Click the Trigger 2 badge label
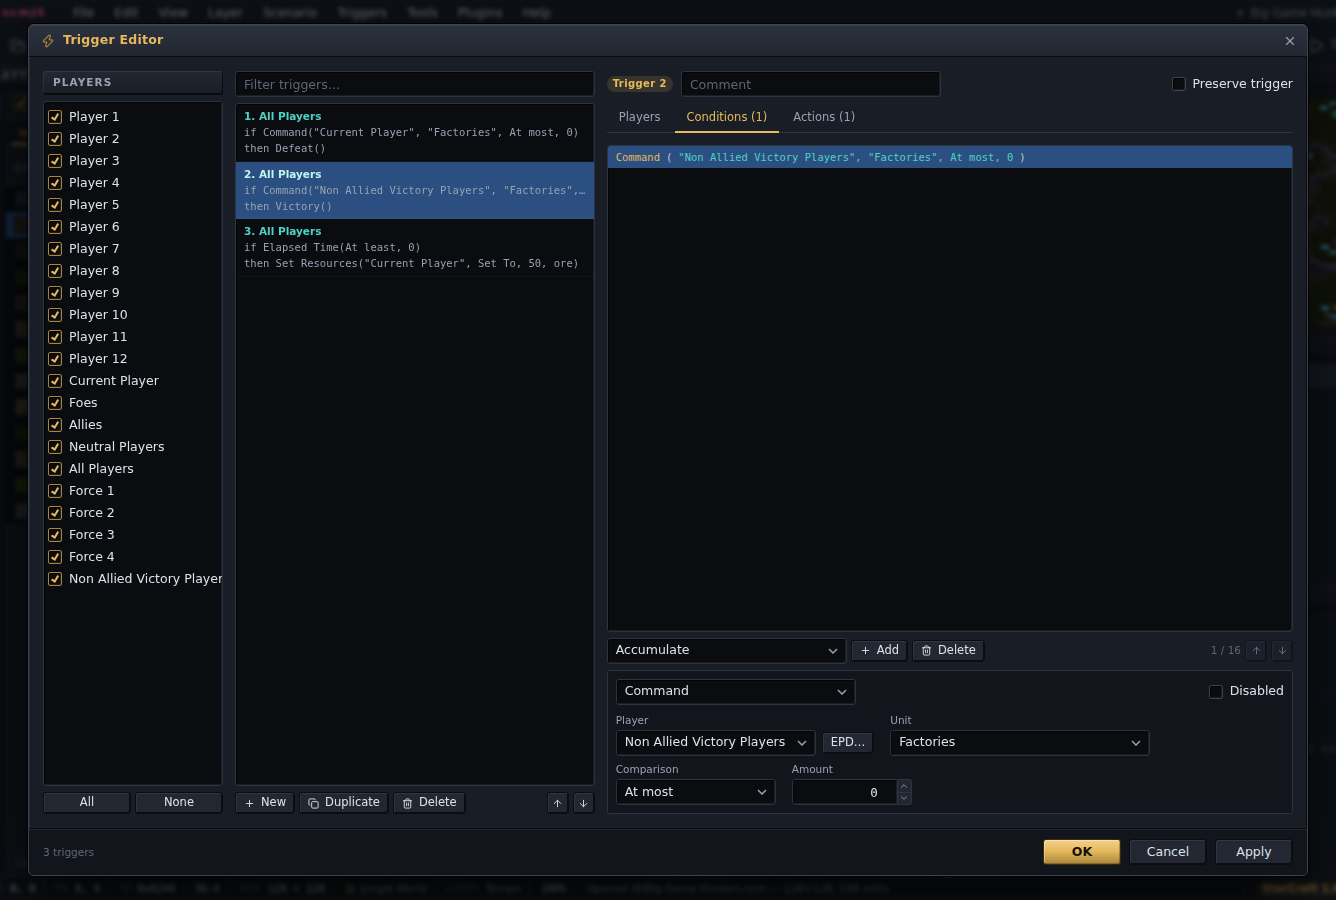 pos(639,84)
